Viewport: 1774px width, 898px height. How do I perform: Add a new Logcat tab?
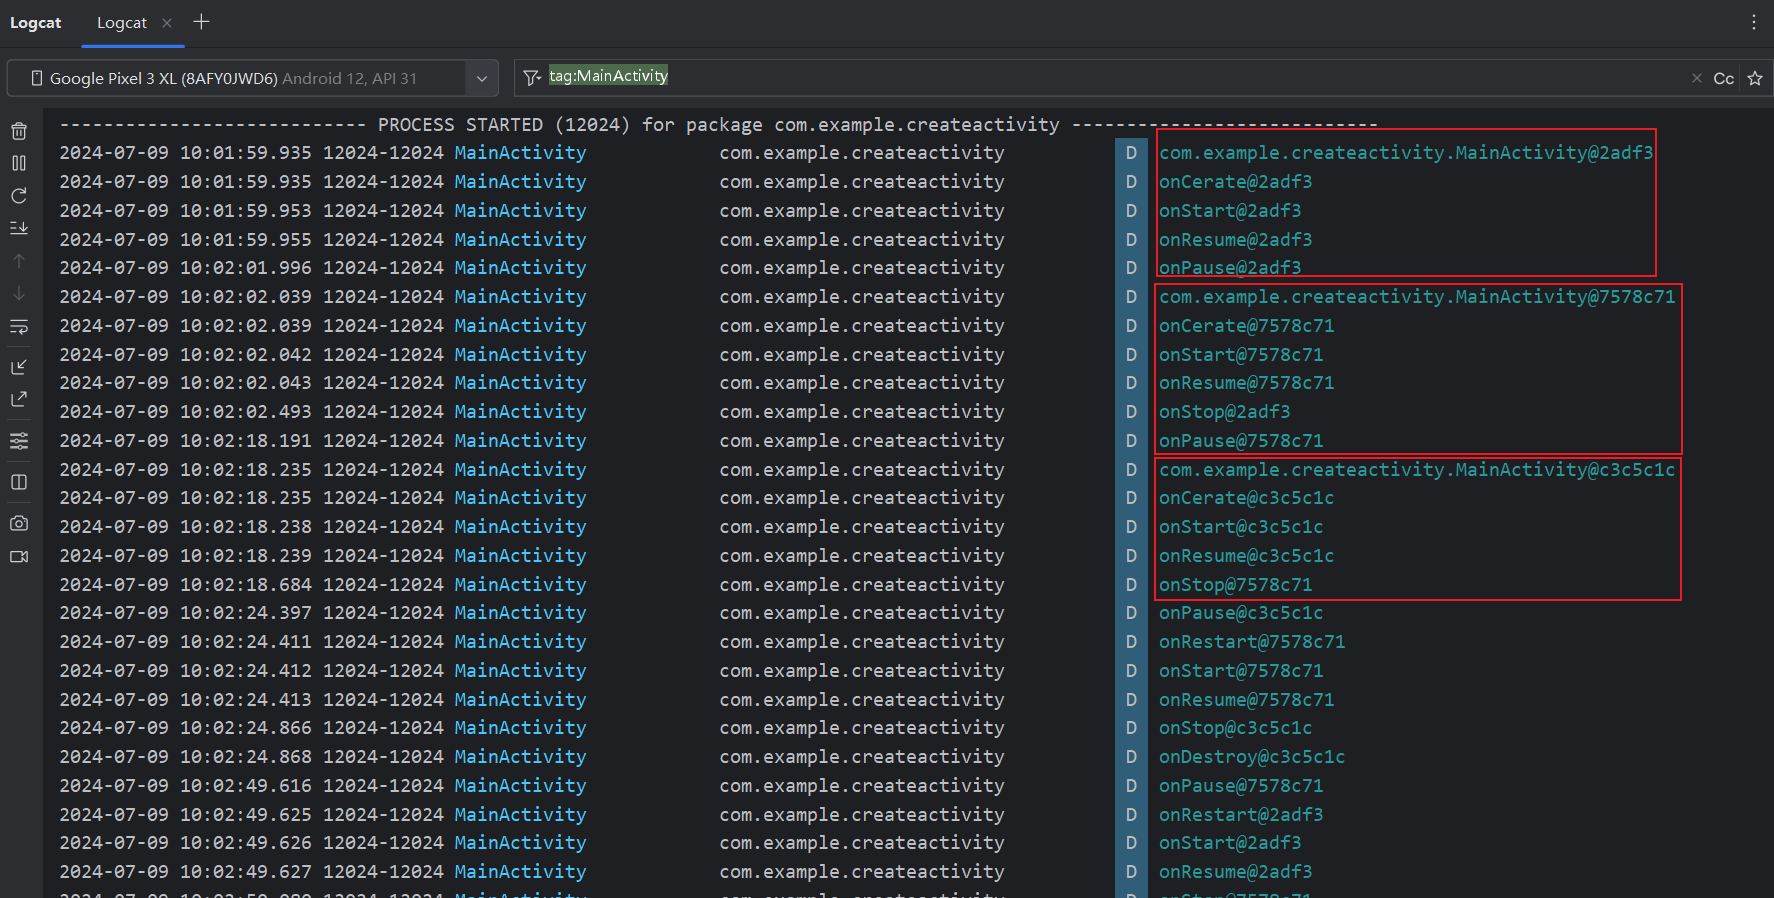[x=201, y=22]
